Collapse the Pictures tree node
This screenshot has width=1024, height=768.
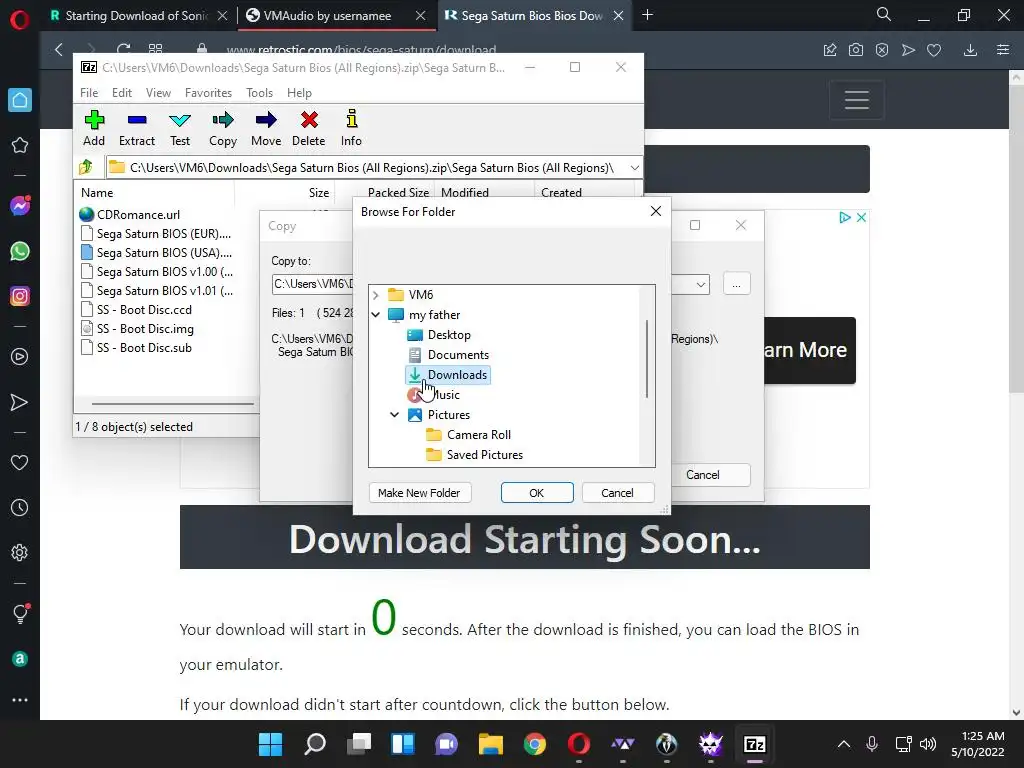pos(394,415)
